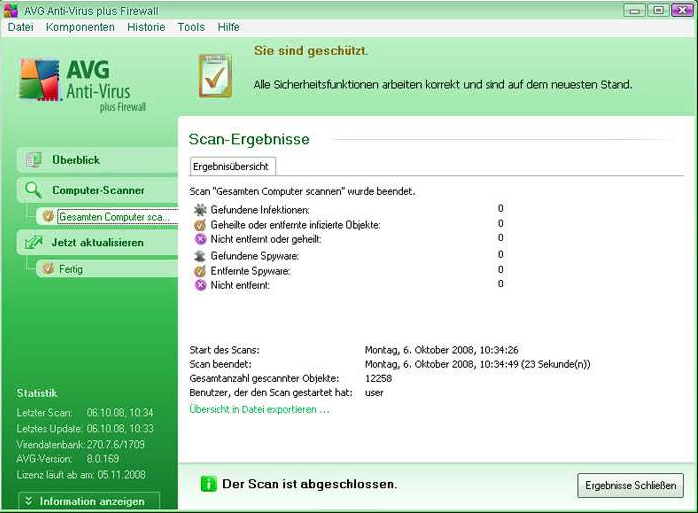Click the scanned objects count 12258
This screenshot has height=513, width=698.
tap(378, 379)
